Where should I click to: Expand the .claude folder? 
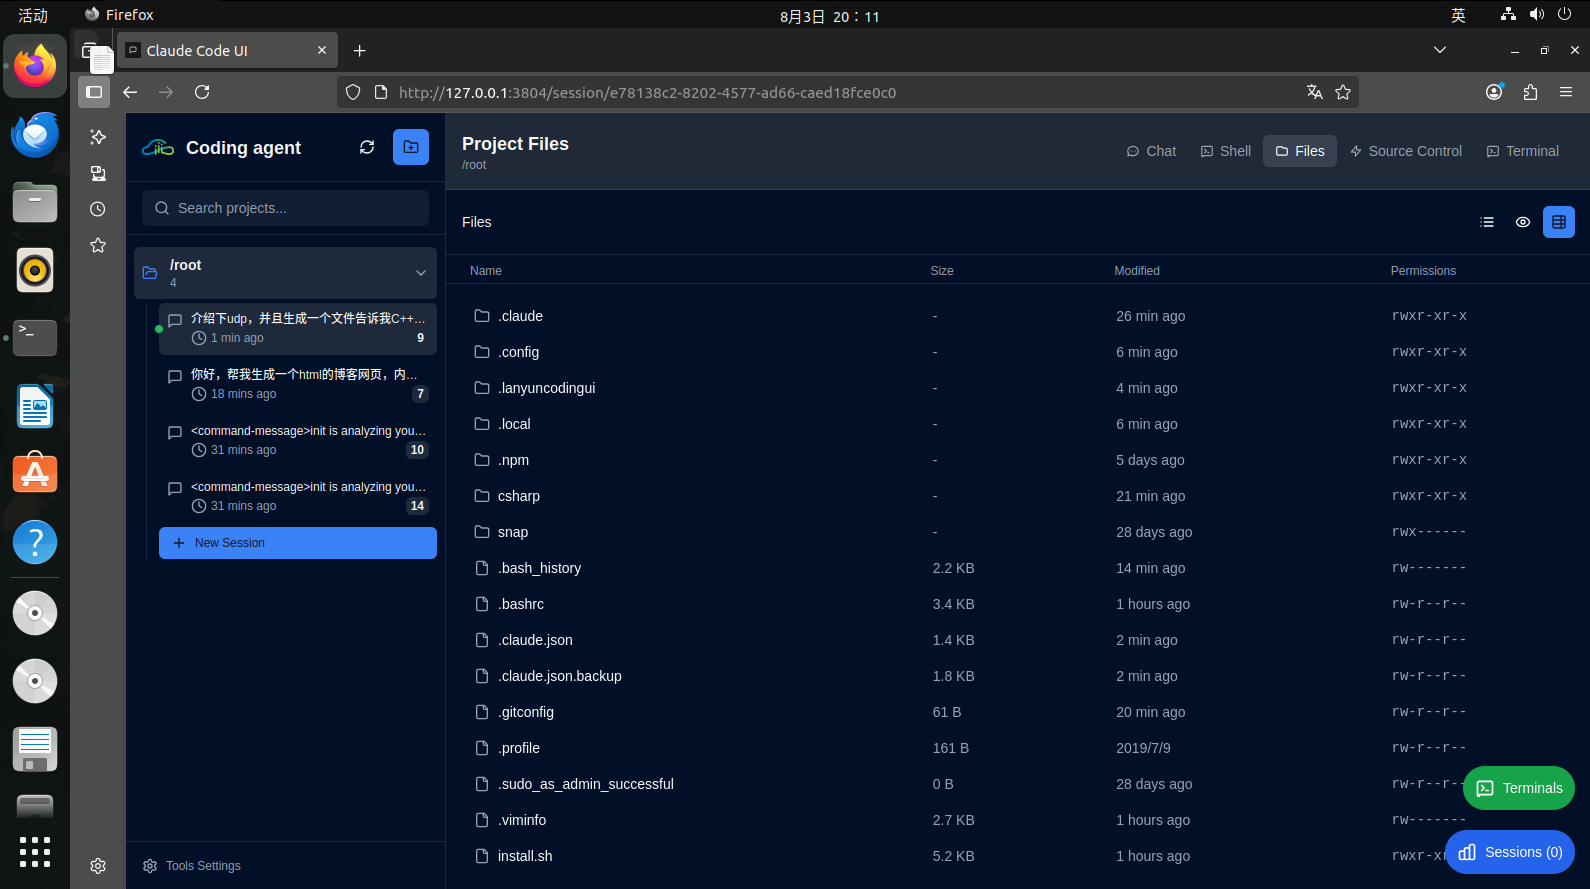point(520,316)
